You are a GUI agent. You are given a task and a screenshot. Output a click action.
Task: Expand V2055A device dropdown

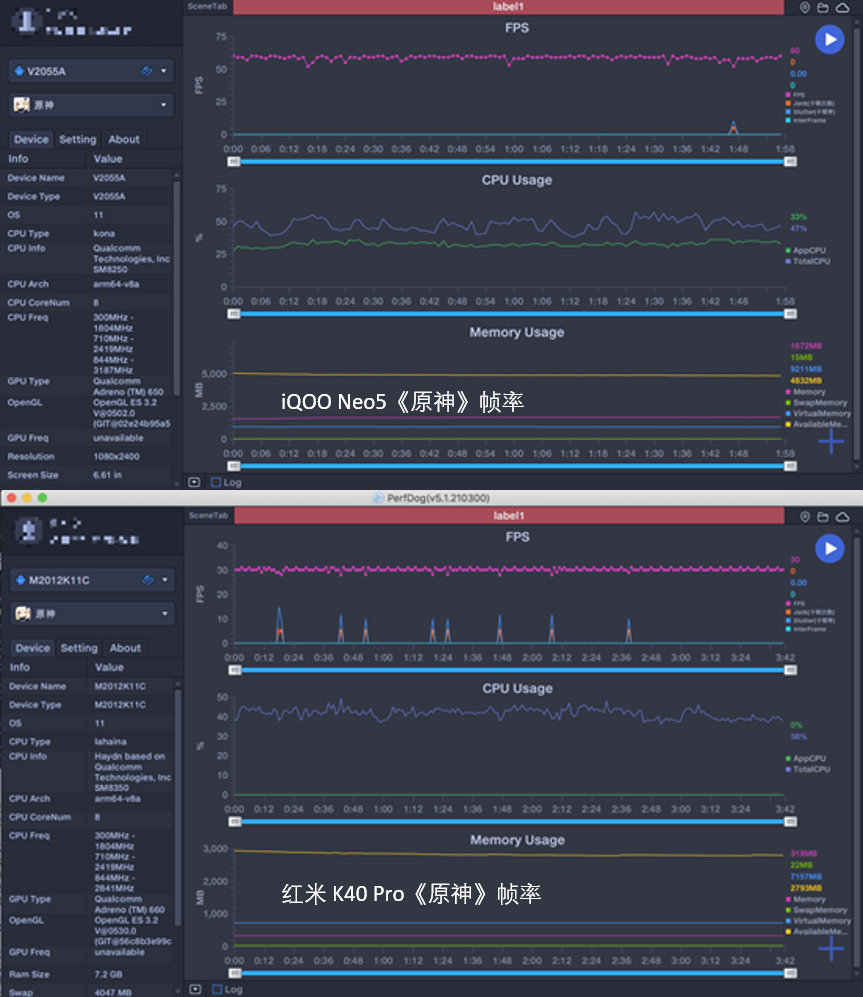[x=163, y=71]
